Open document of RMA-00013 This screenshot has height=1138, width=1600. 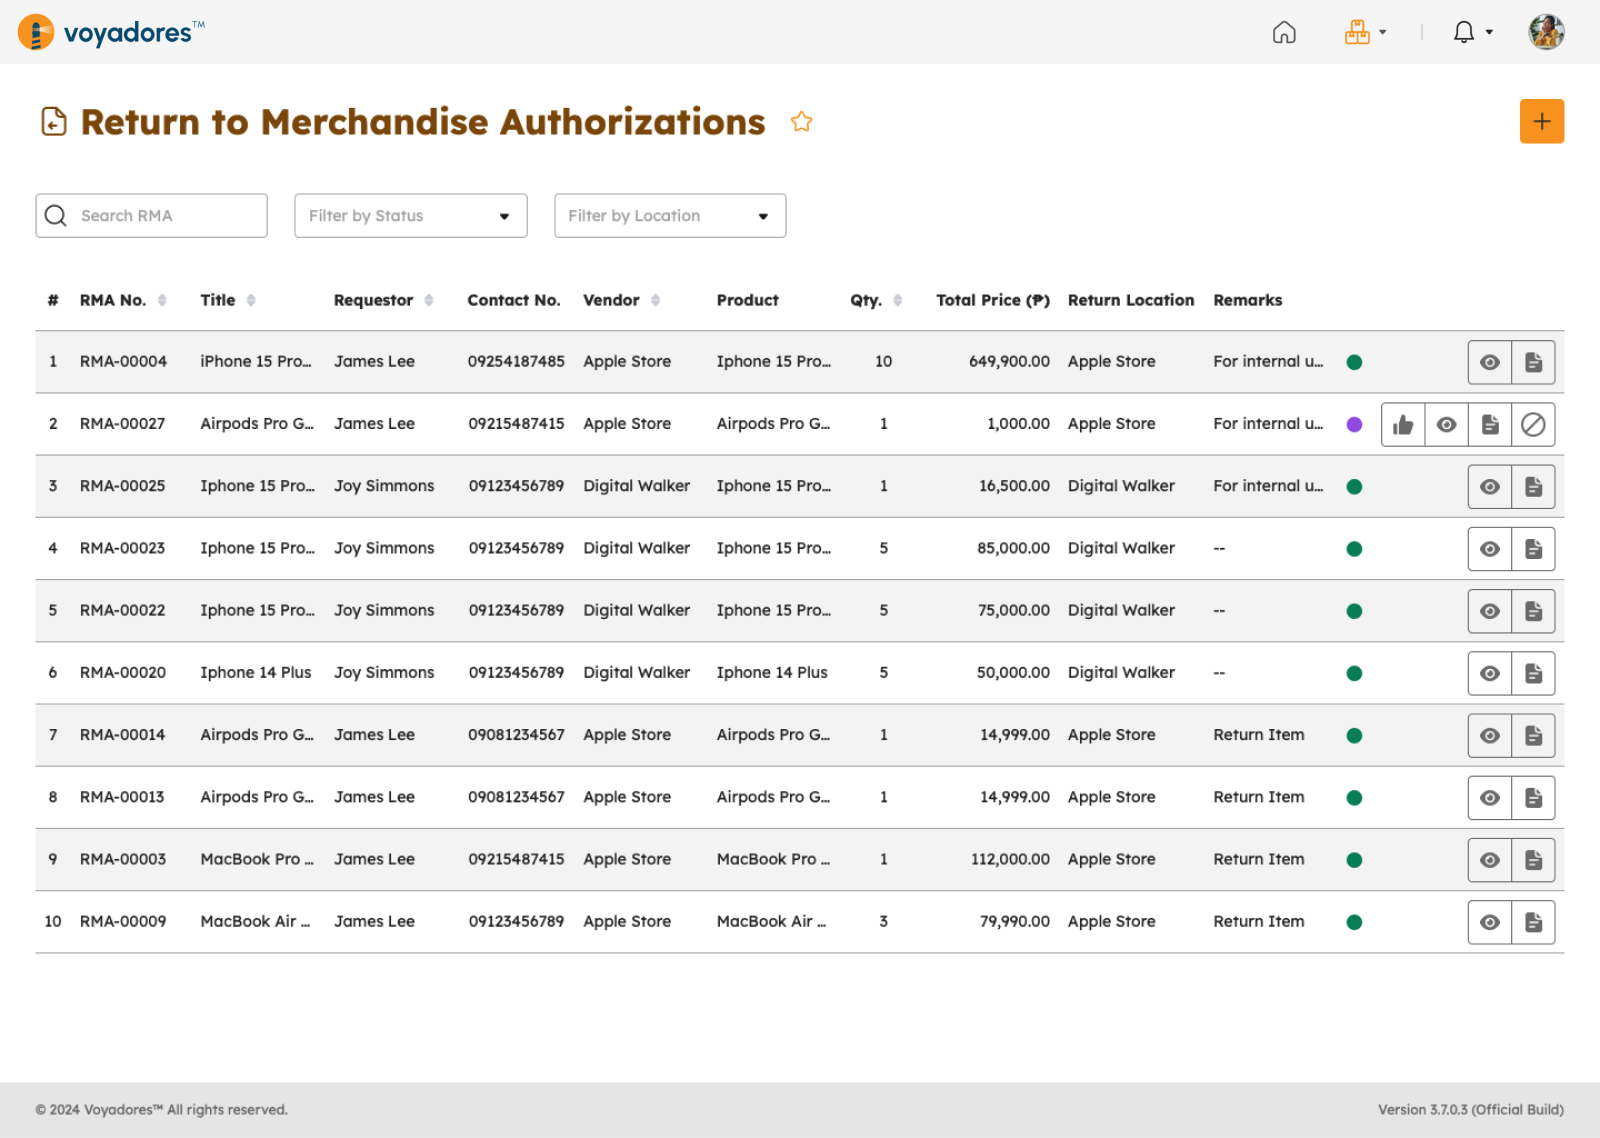click(1533, 798)
